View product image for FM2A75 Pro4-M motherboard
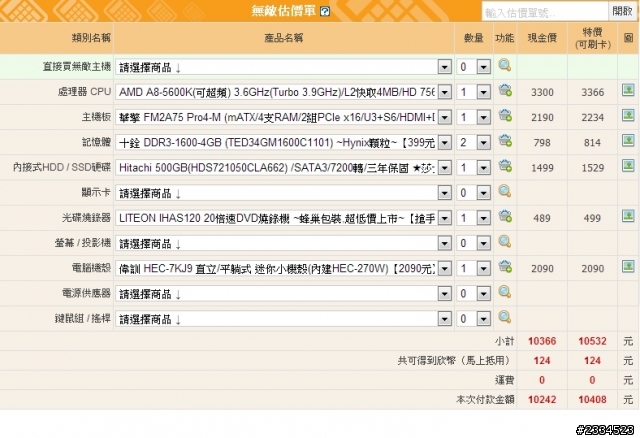The width and height of the screenshot is (640, 438). [628, 115]
